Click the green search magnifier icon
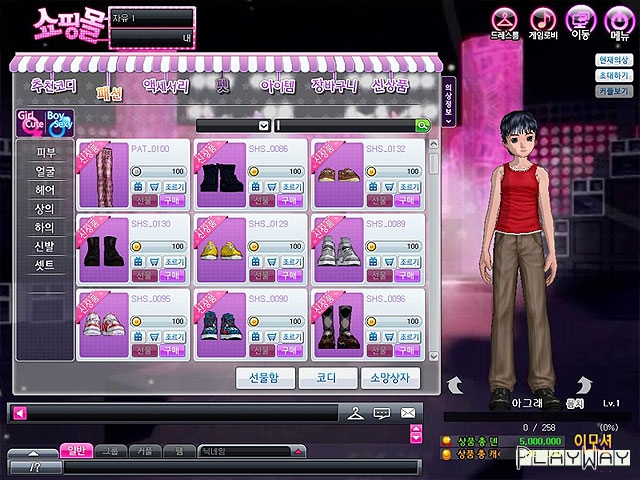The height and width of the screenshot is (480, 640). pos(423,125)
